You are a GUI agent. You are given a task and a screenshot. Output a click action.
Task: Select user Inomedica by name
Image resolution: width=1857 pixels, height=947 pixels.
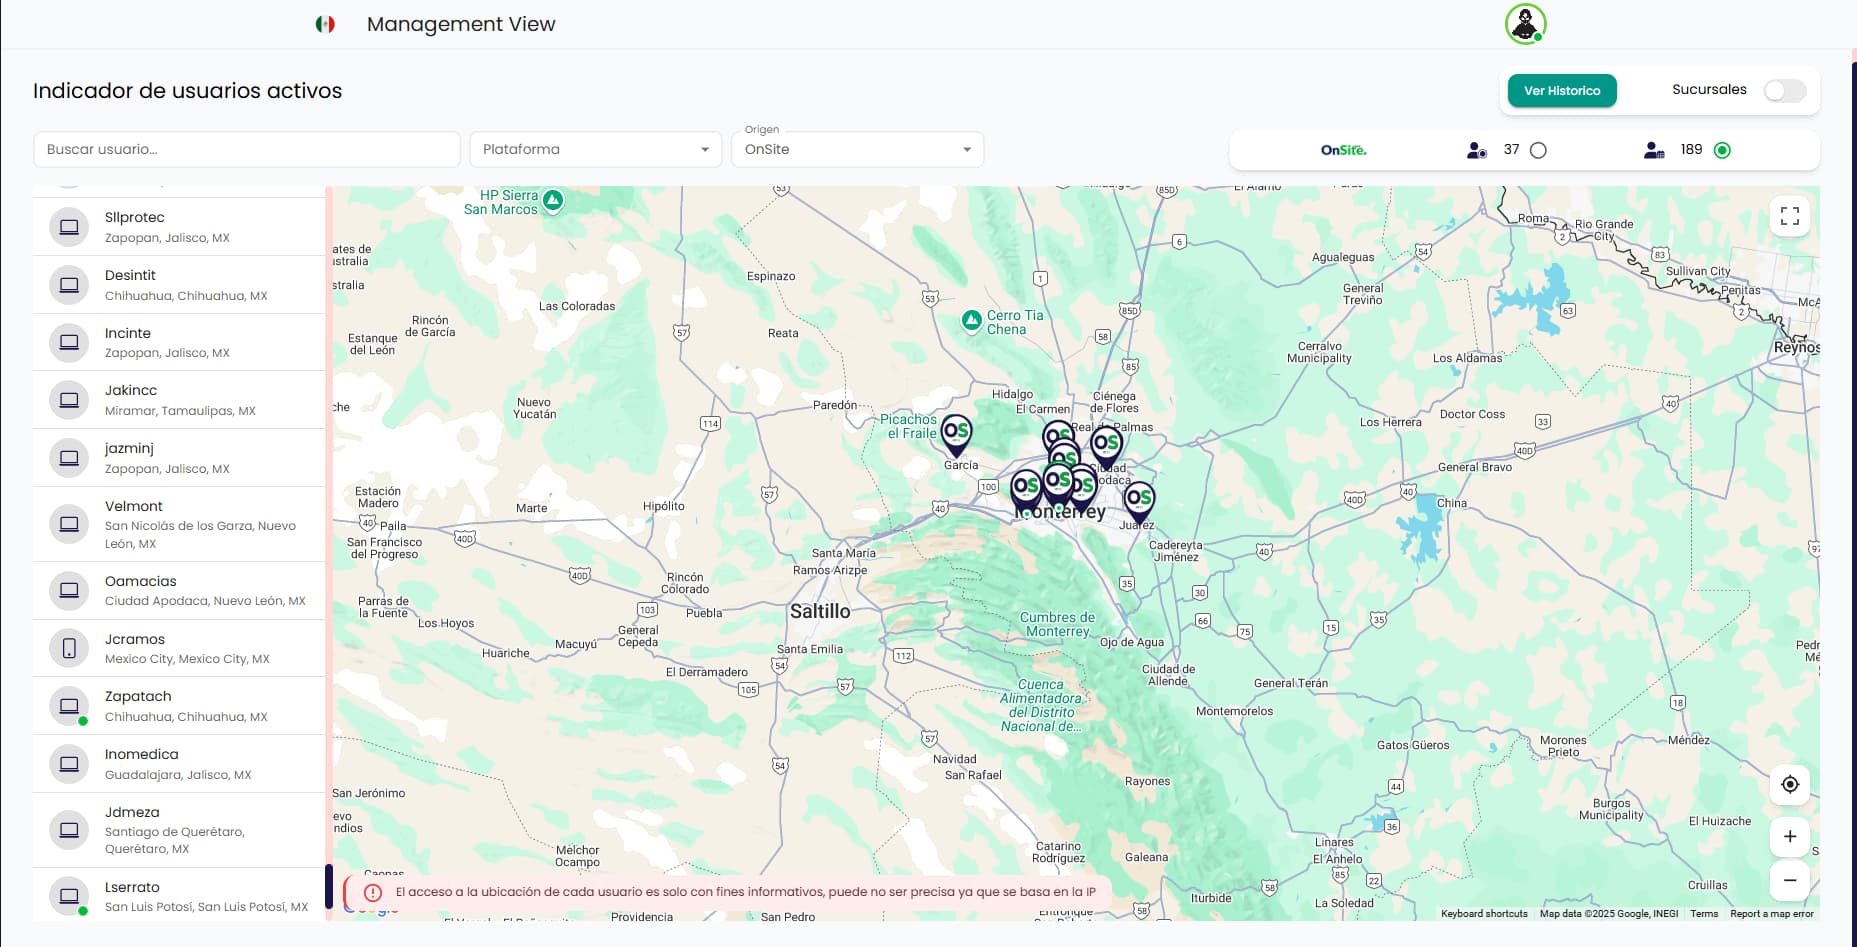click(142, 754)
